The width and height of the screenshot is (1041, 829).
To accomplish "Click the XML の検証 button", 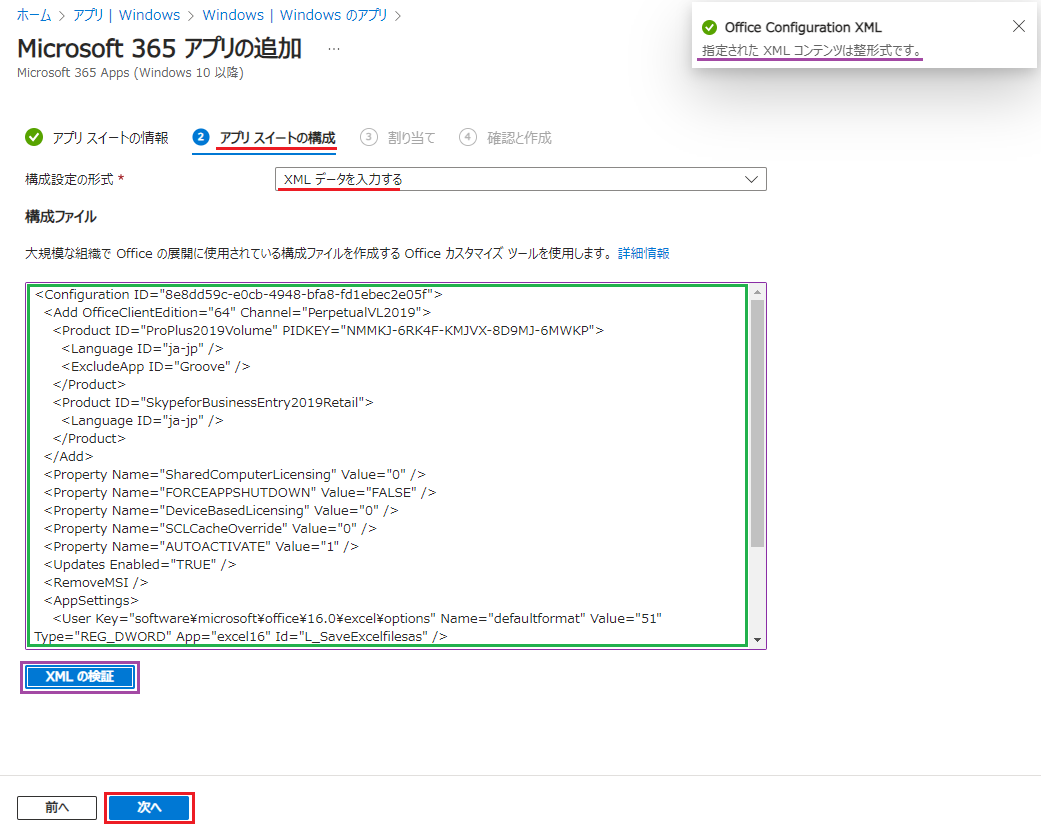I will [x=79, y=676].
